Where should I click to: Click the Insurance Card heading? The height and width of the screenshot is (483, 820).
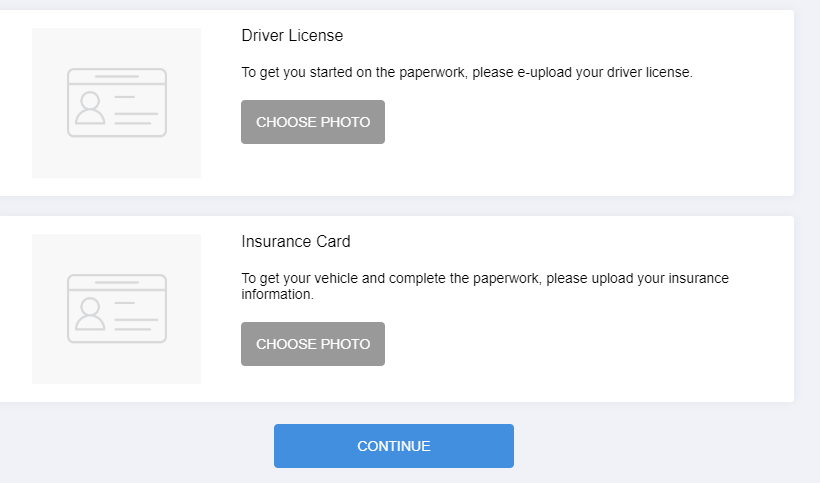(x=296, y=242)
